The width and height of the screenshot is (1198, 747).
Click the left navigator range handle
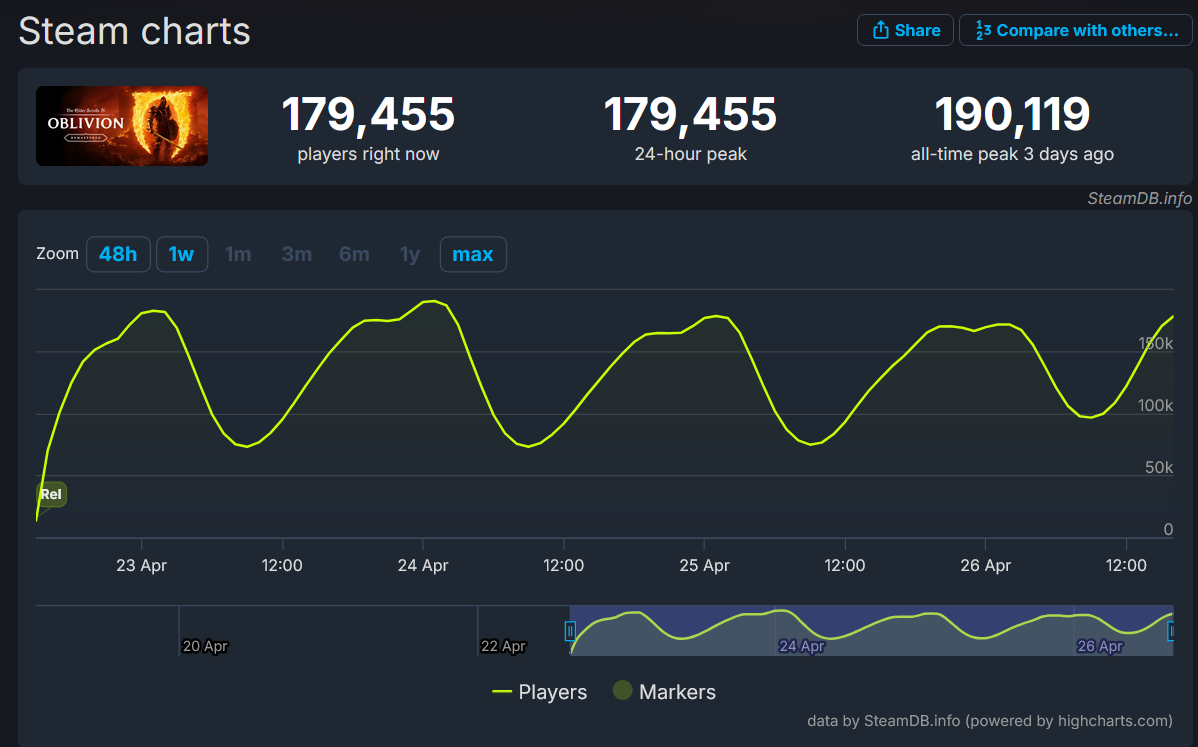(570, 631)
